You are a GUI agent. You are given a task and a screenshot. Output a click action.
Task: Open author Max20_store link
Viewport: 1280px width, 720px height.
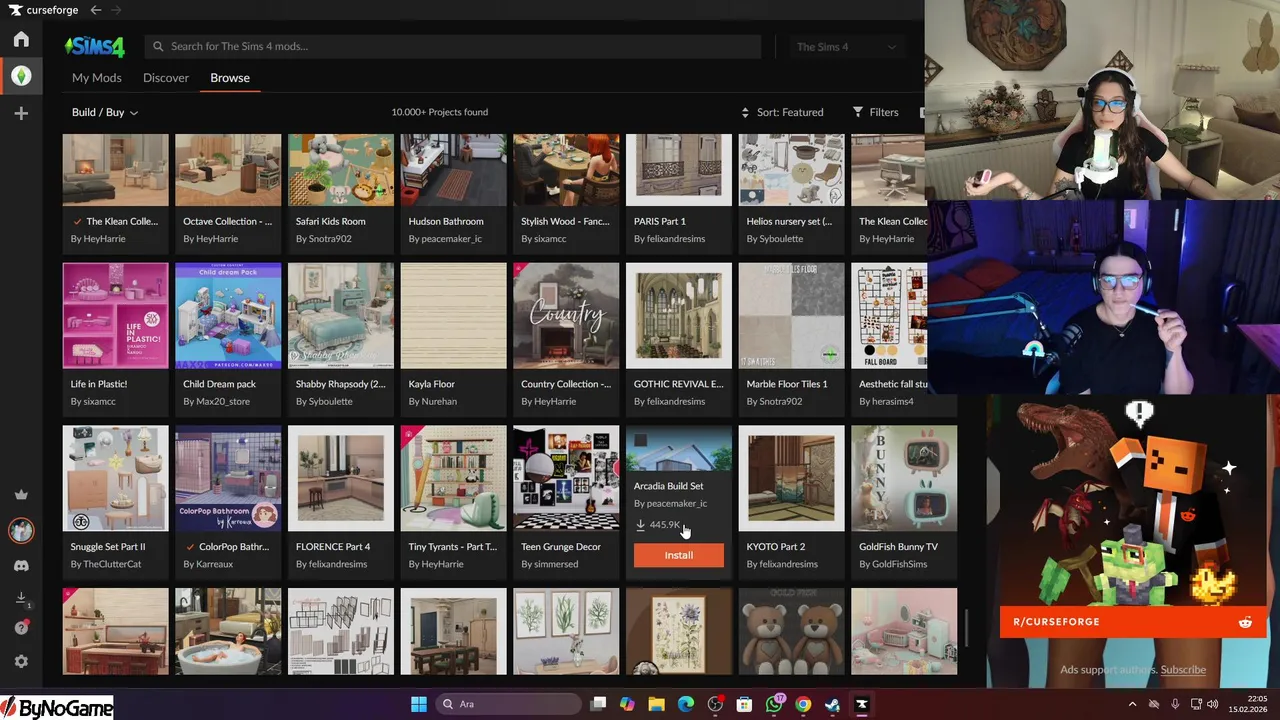[x=219, y=401]
